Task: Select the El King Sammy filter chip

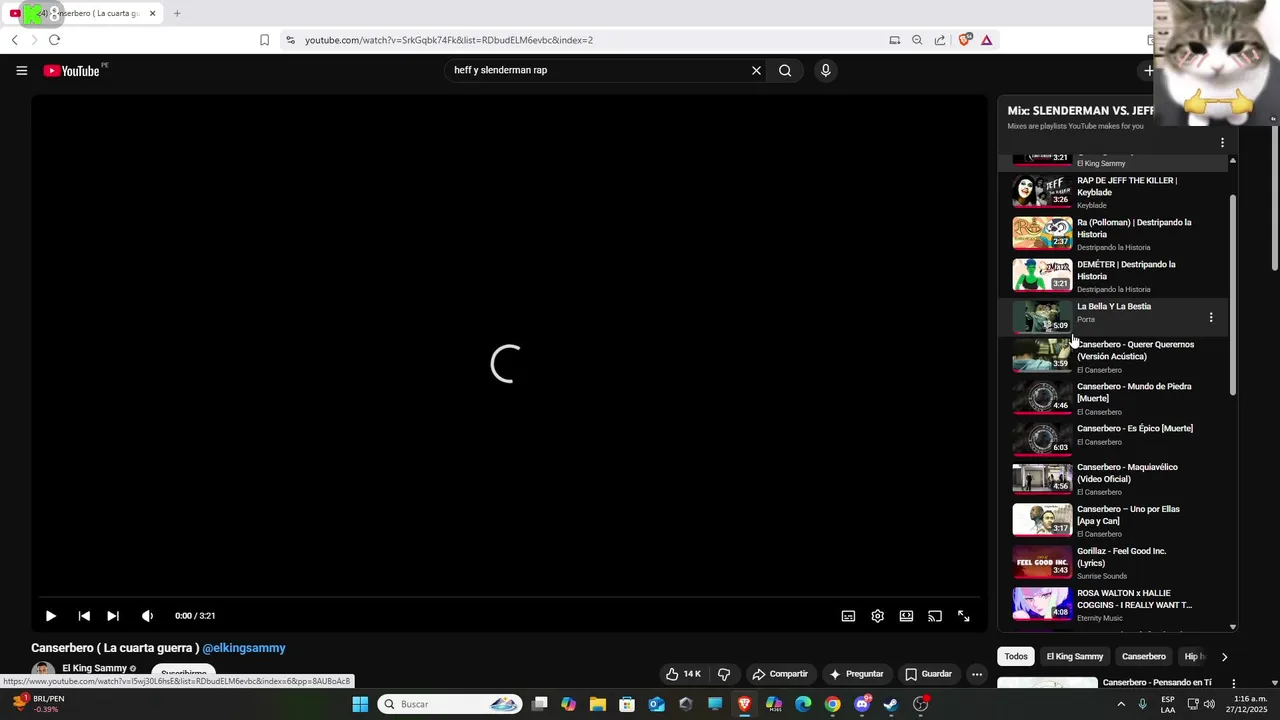Action: 1075,656
